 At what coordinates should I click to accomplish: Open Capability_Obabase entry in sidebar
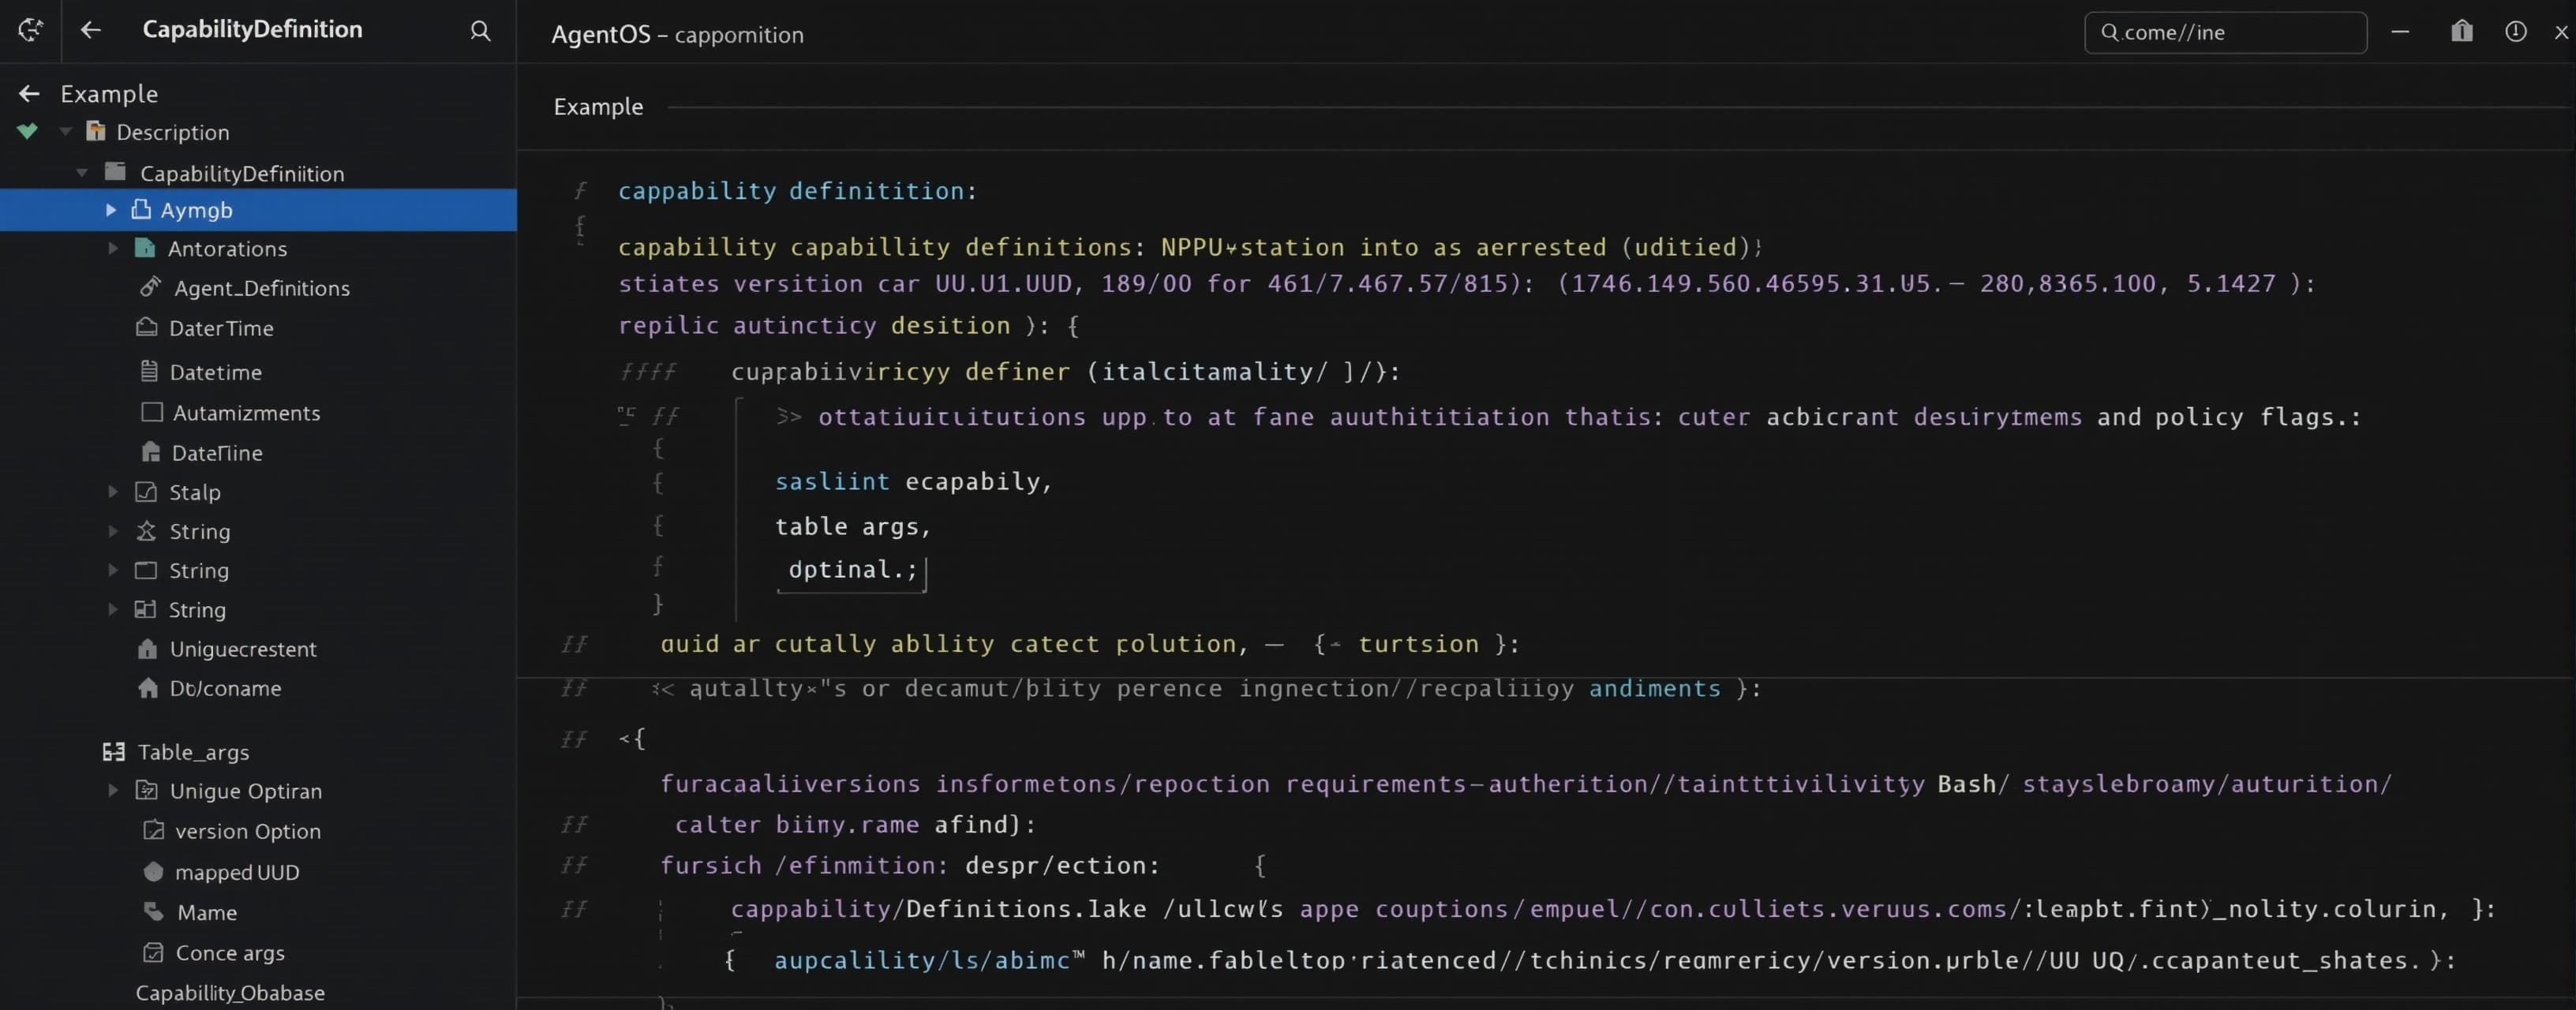tap(230, 993)
